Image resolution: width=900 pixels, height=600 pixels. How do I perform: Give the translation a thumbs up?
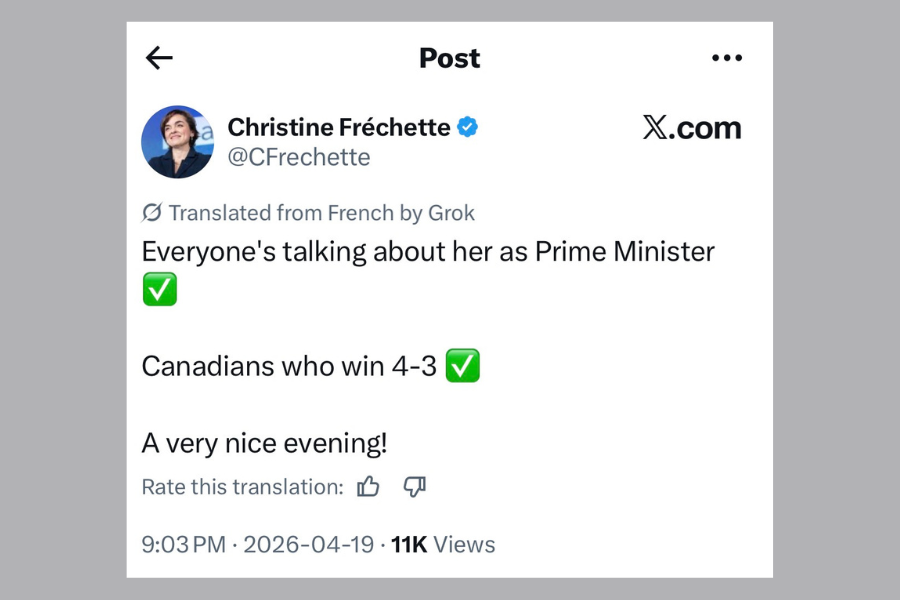(x=369, y=486)
